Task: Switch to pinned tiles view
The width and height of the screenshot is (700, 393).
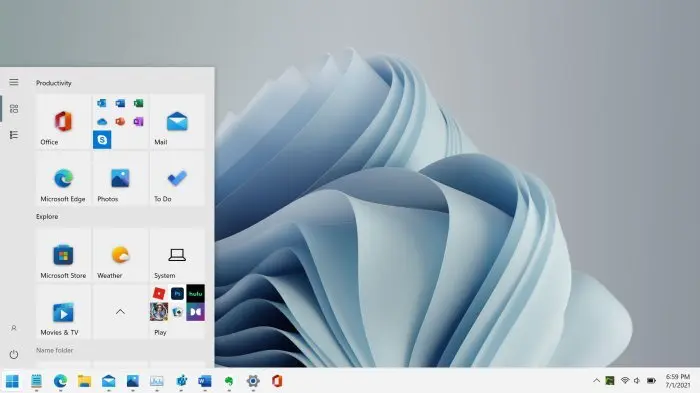Action: point(14,109)
